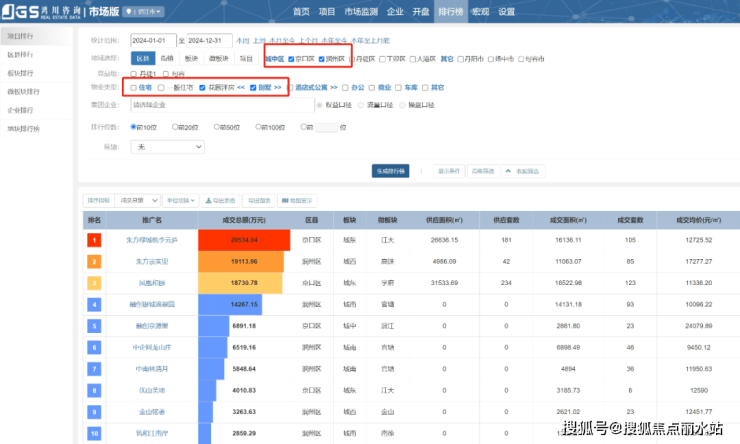The image size is (740, 444).
Task: Click the export table download icon button
Action: [x=220, y=201]
